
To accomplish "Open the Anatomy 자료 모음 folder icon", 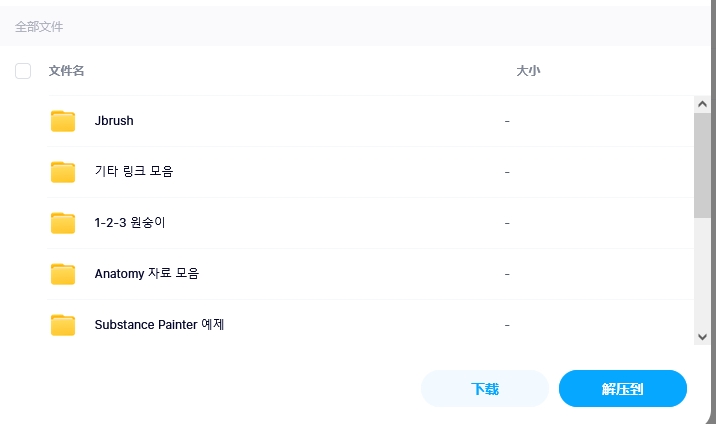I will [x=63, y=274].
